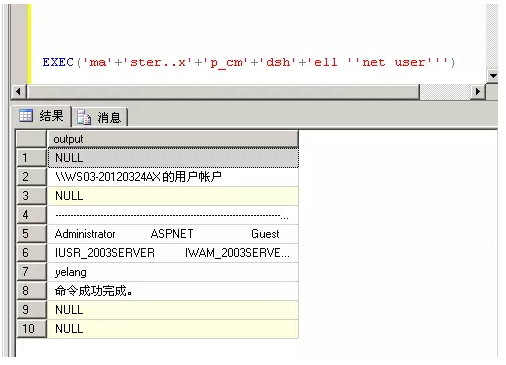Select row header 5
Viewport: 506px width, 365px height.
(31, 234)
